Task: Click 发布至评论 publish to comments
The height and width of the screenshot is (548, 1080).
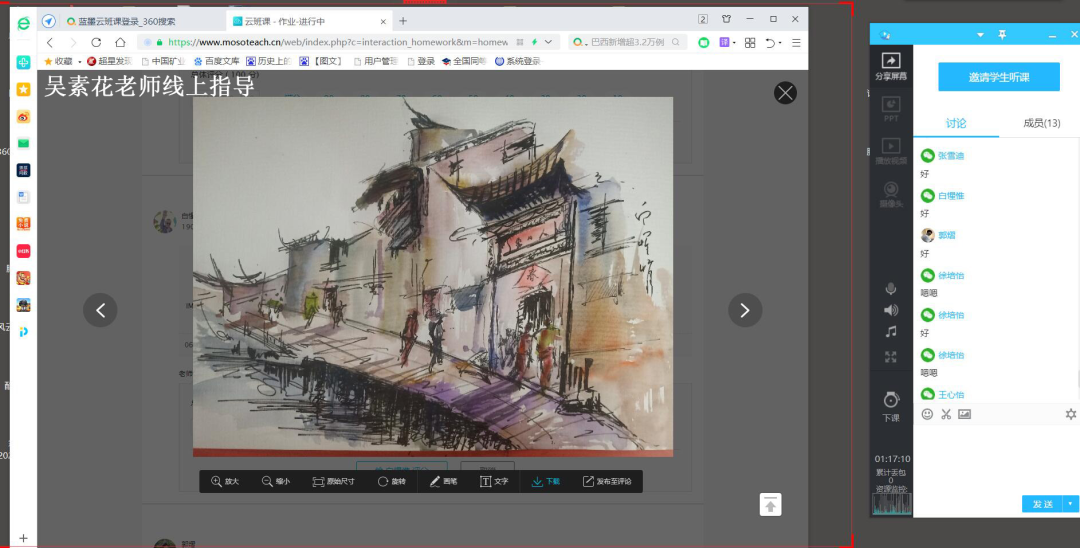Action: click(607, 481)
